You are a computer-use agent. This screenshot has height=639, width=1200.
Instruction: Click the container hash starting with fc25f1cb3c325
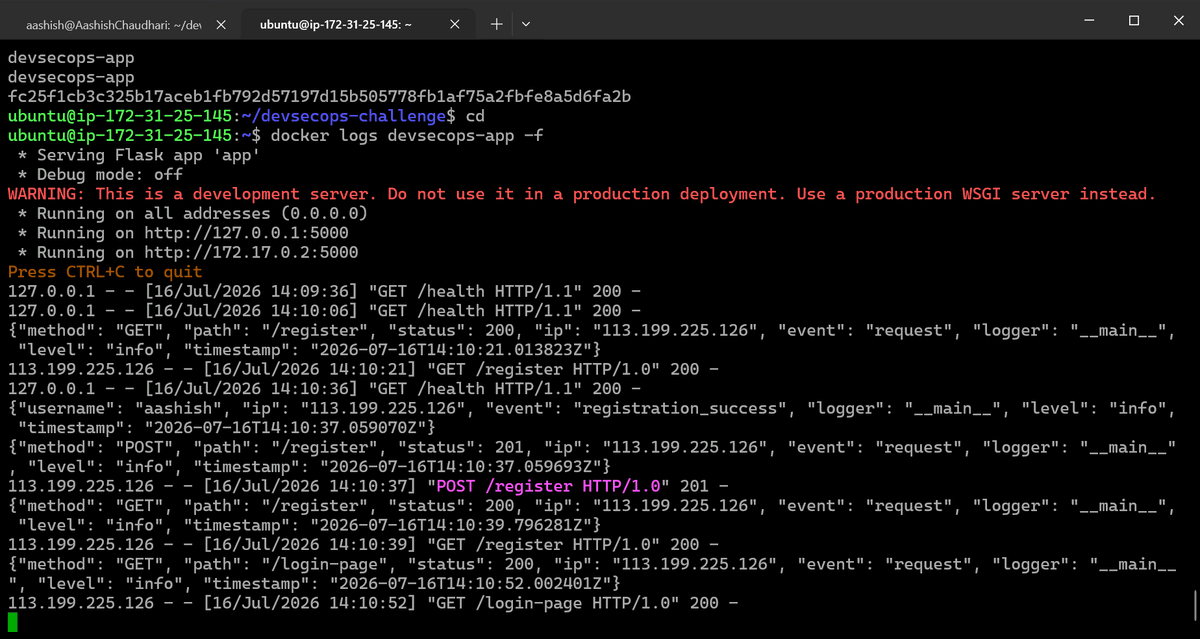tap(320, 97)
